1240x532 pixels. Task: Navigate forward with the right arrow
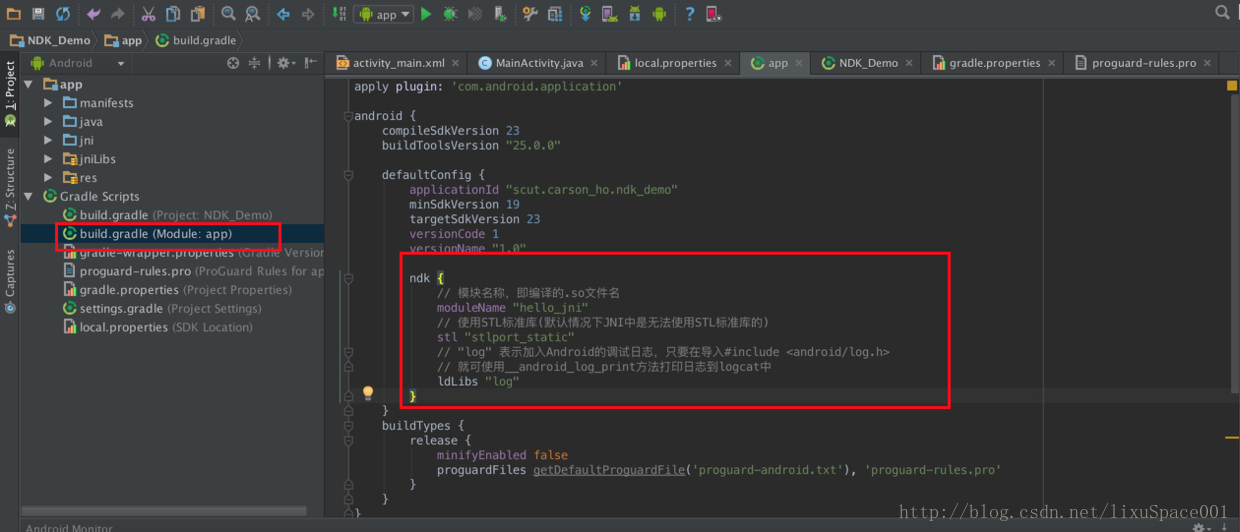point(307,14)
